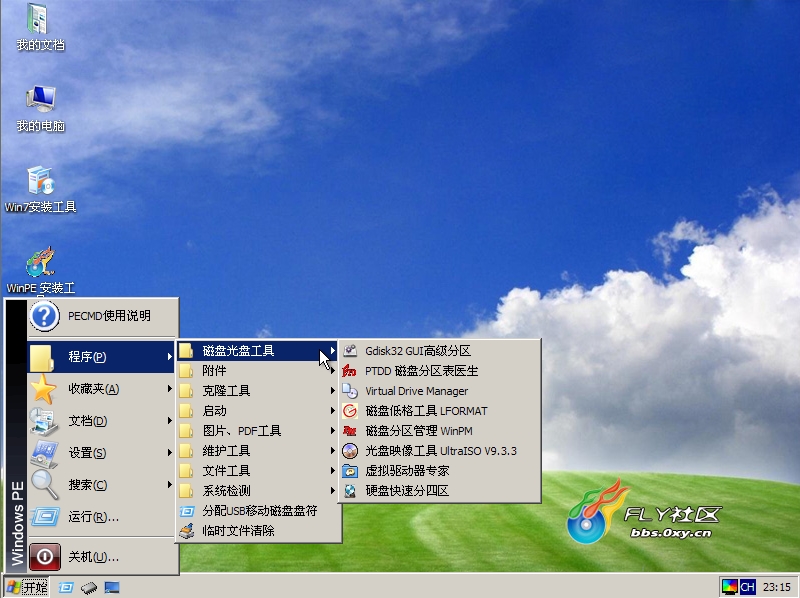
Task: Expand the 启动 submenu arrow
Action: click(x=332, y=411)
